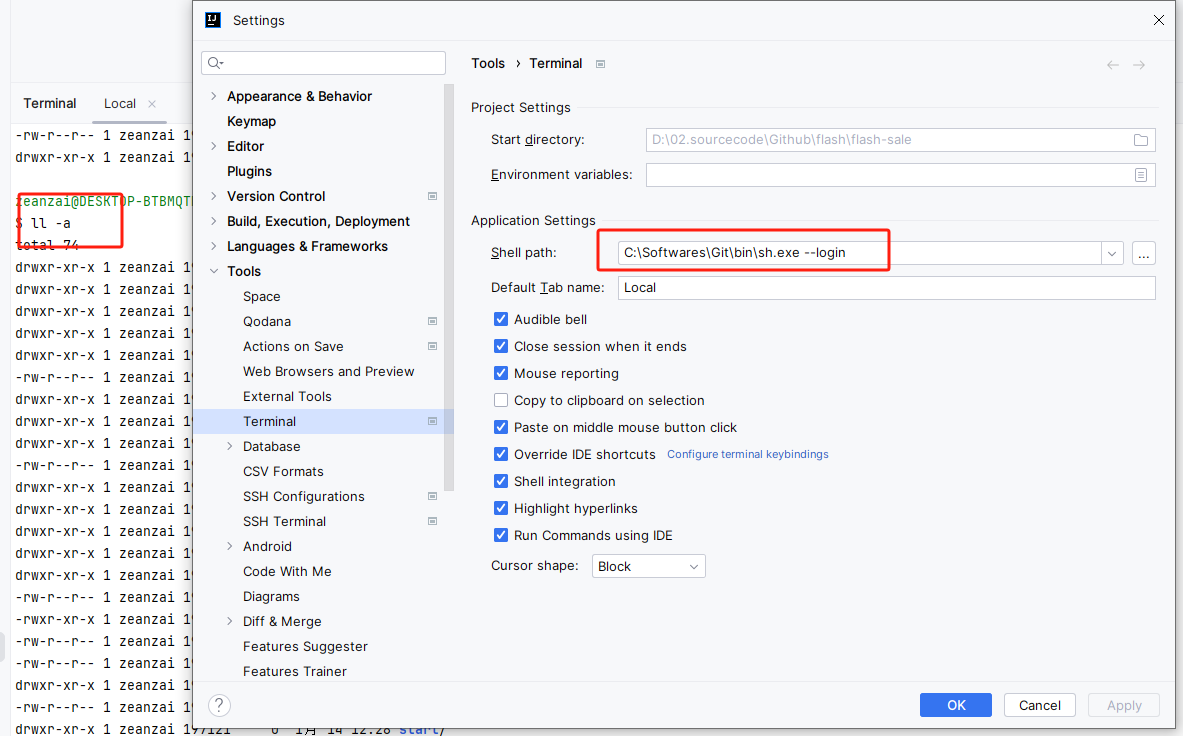Screen dimensions: 1183x736
Task: Uncheck the Shell integration option
Action: pos(501,482)
